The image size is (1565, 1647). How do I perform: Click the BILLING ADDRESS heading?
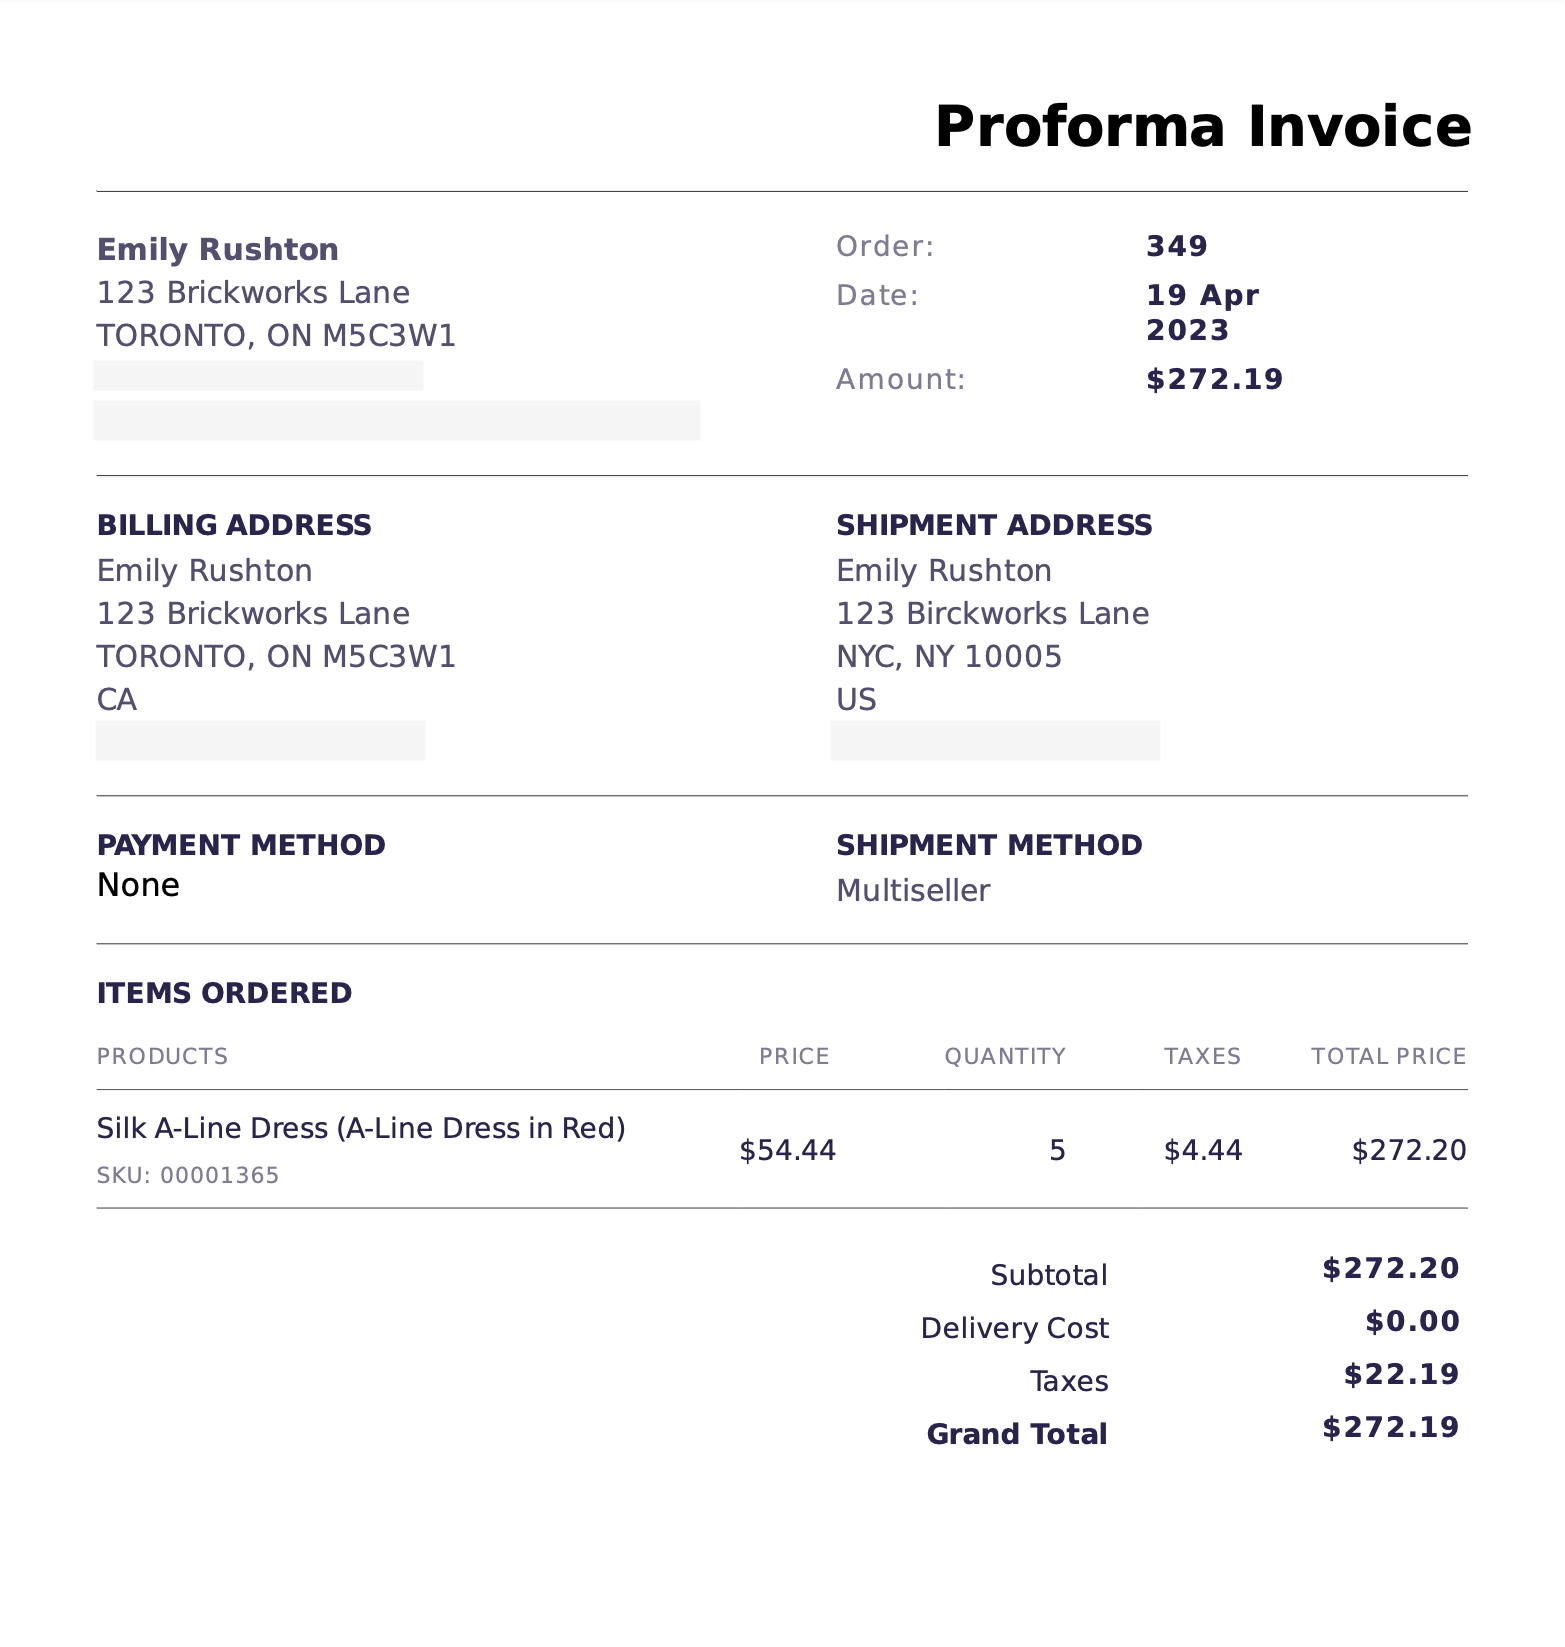234,525
